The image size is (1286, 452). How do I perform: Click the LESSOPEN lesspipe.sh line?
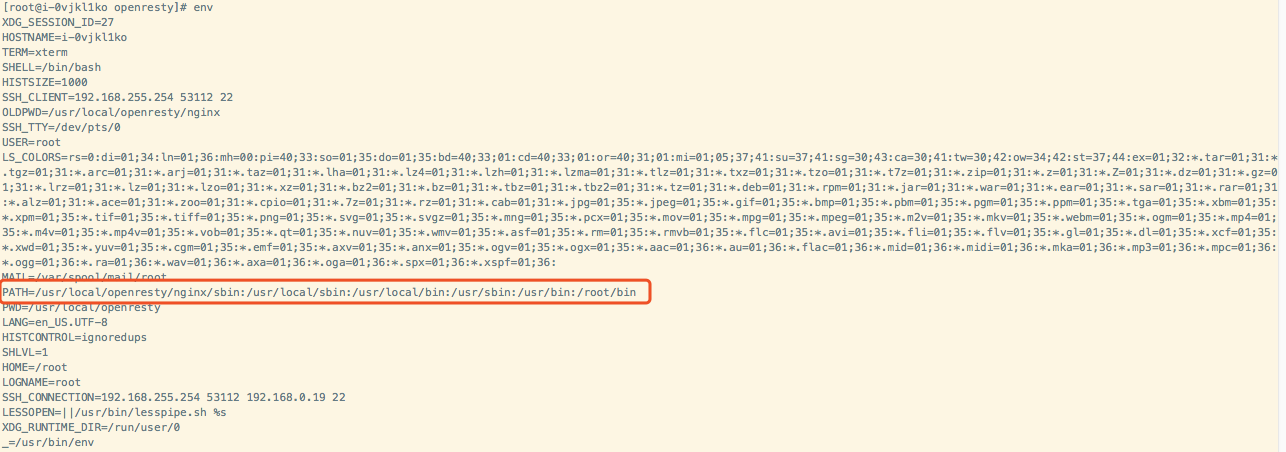114,412
